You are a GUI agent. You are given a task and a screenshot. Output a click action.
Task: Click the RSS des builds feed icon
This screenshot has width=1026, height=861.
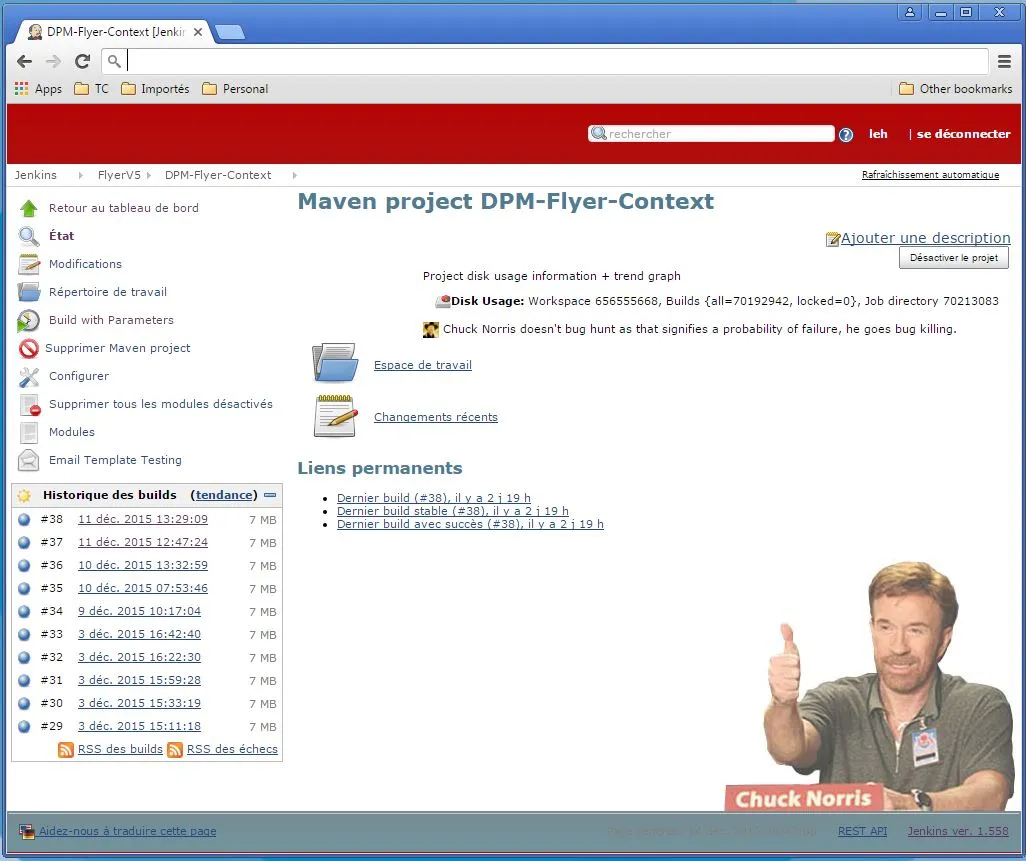65,750
